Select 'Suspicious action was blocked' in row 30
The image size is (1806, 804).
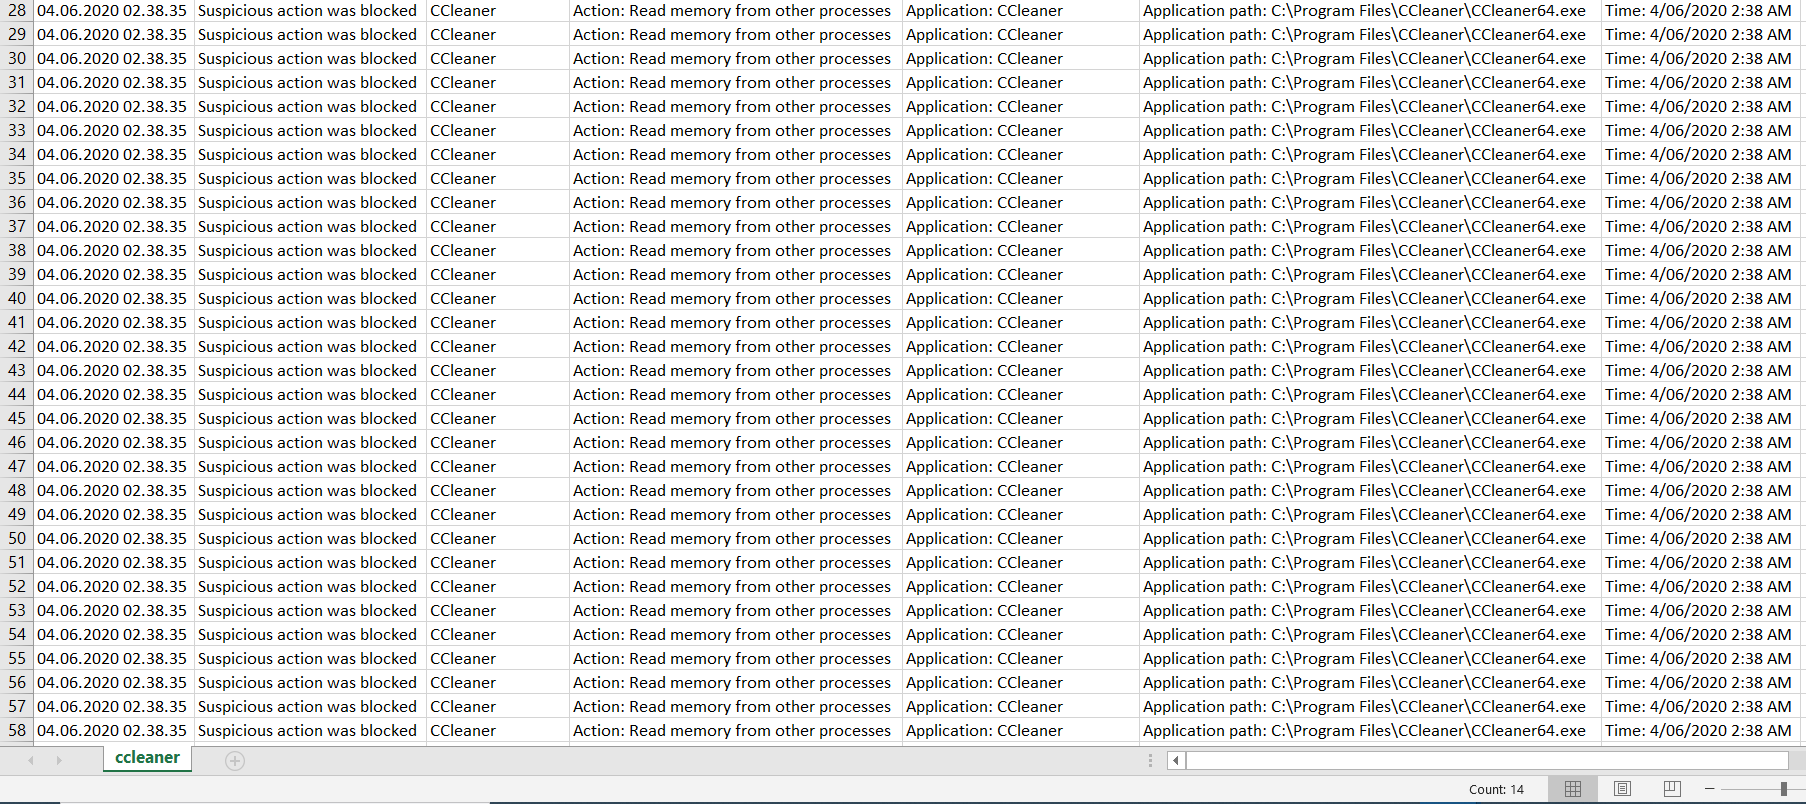[310, 58]
